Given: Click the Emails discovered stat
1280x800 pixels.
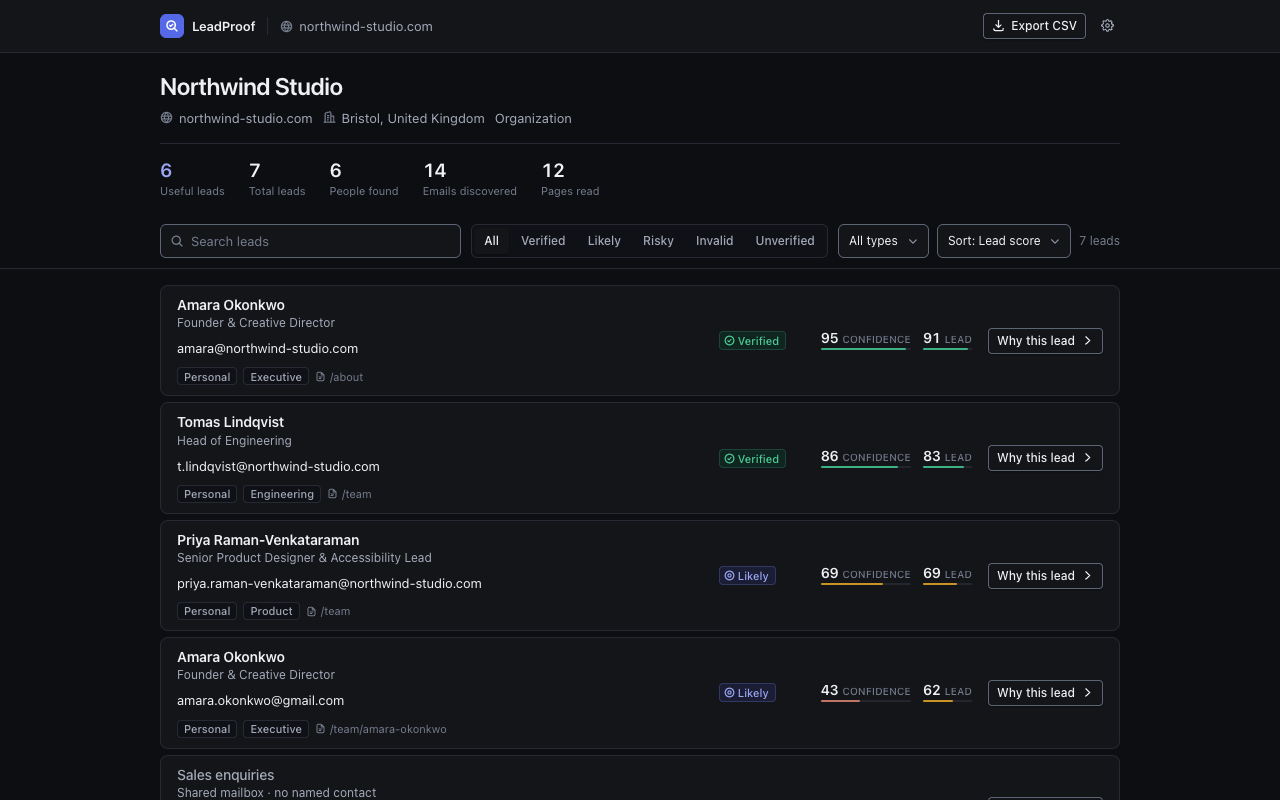Looking at the screenshot, I should [x=470, y=179].
